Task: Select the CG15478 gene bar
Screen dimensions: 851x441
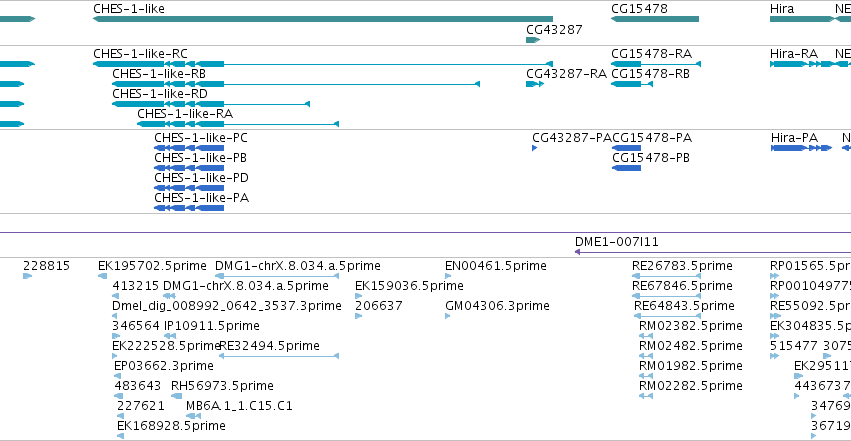Action: click(655, 19)
